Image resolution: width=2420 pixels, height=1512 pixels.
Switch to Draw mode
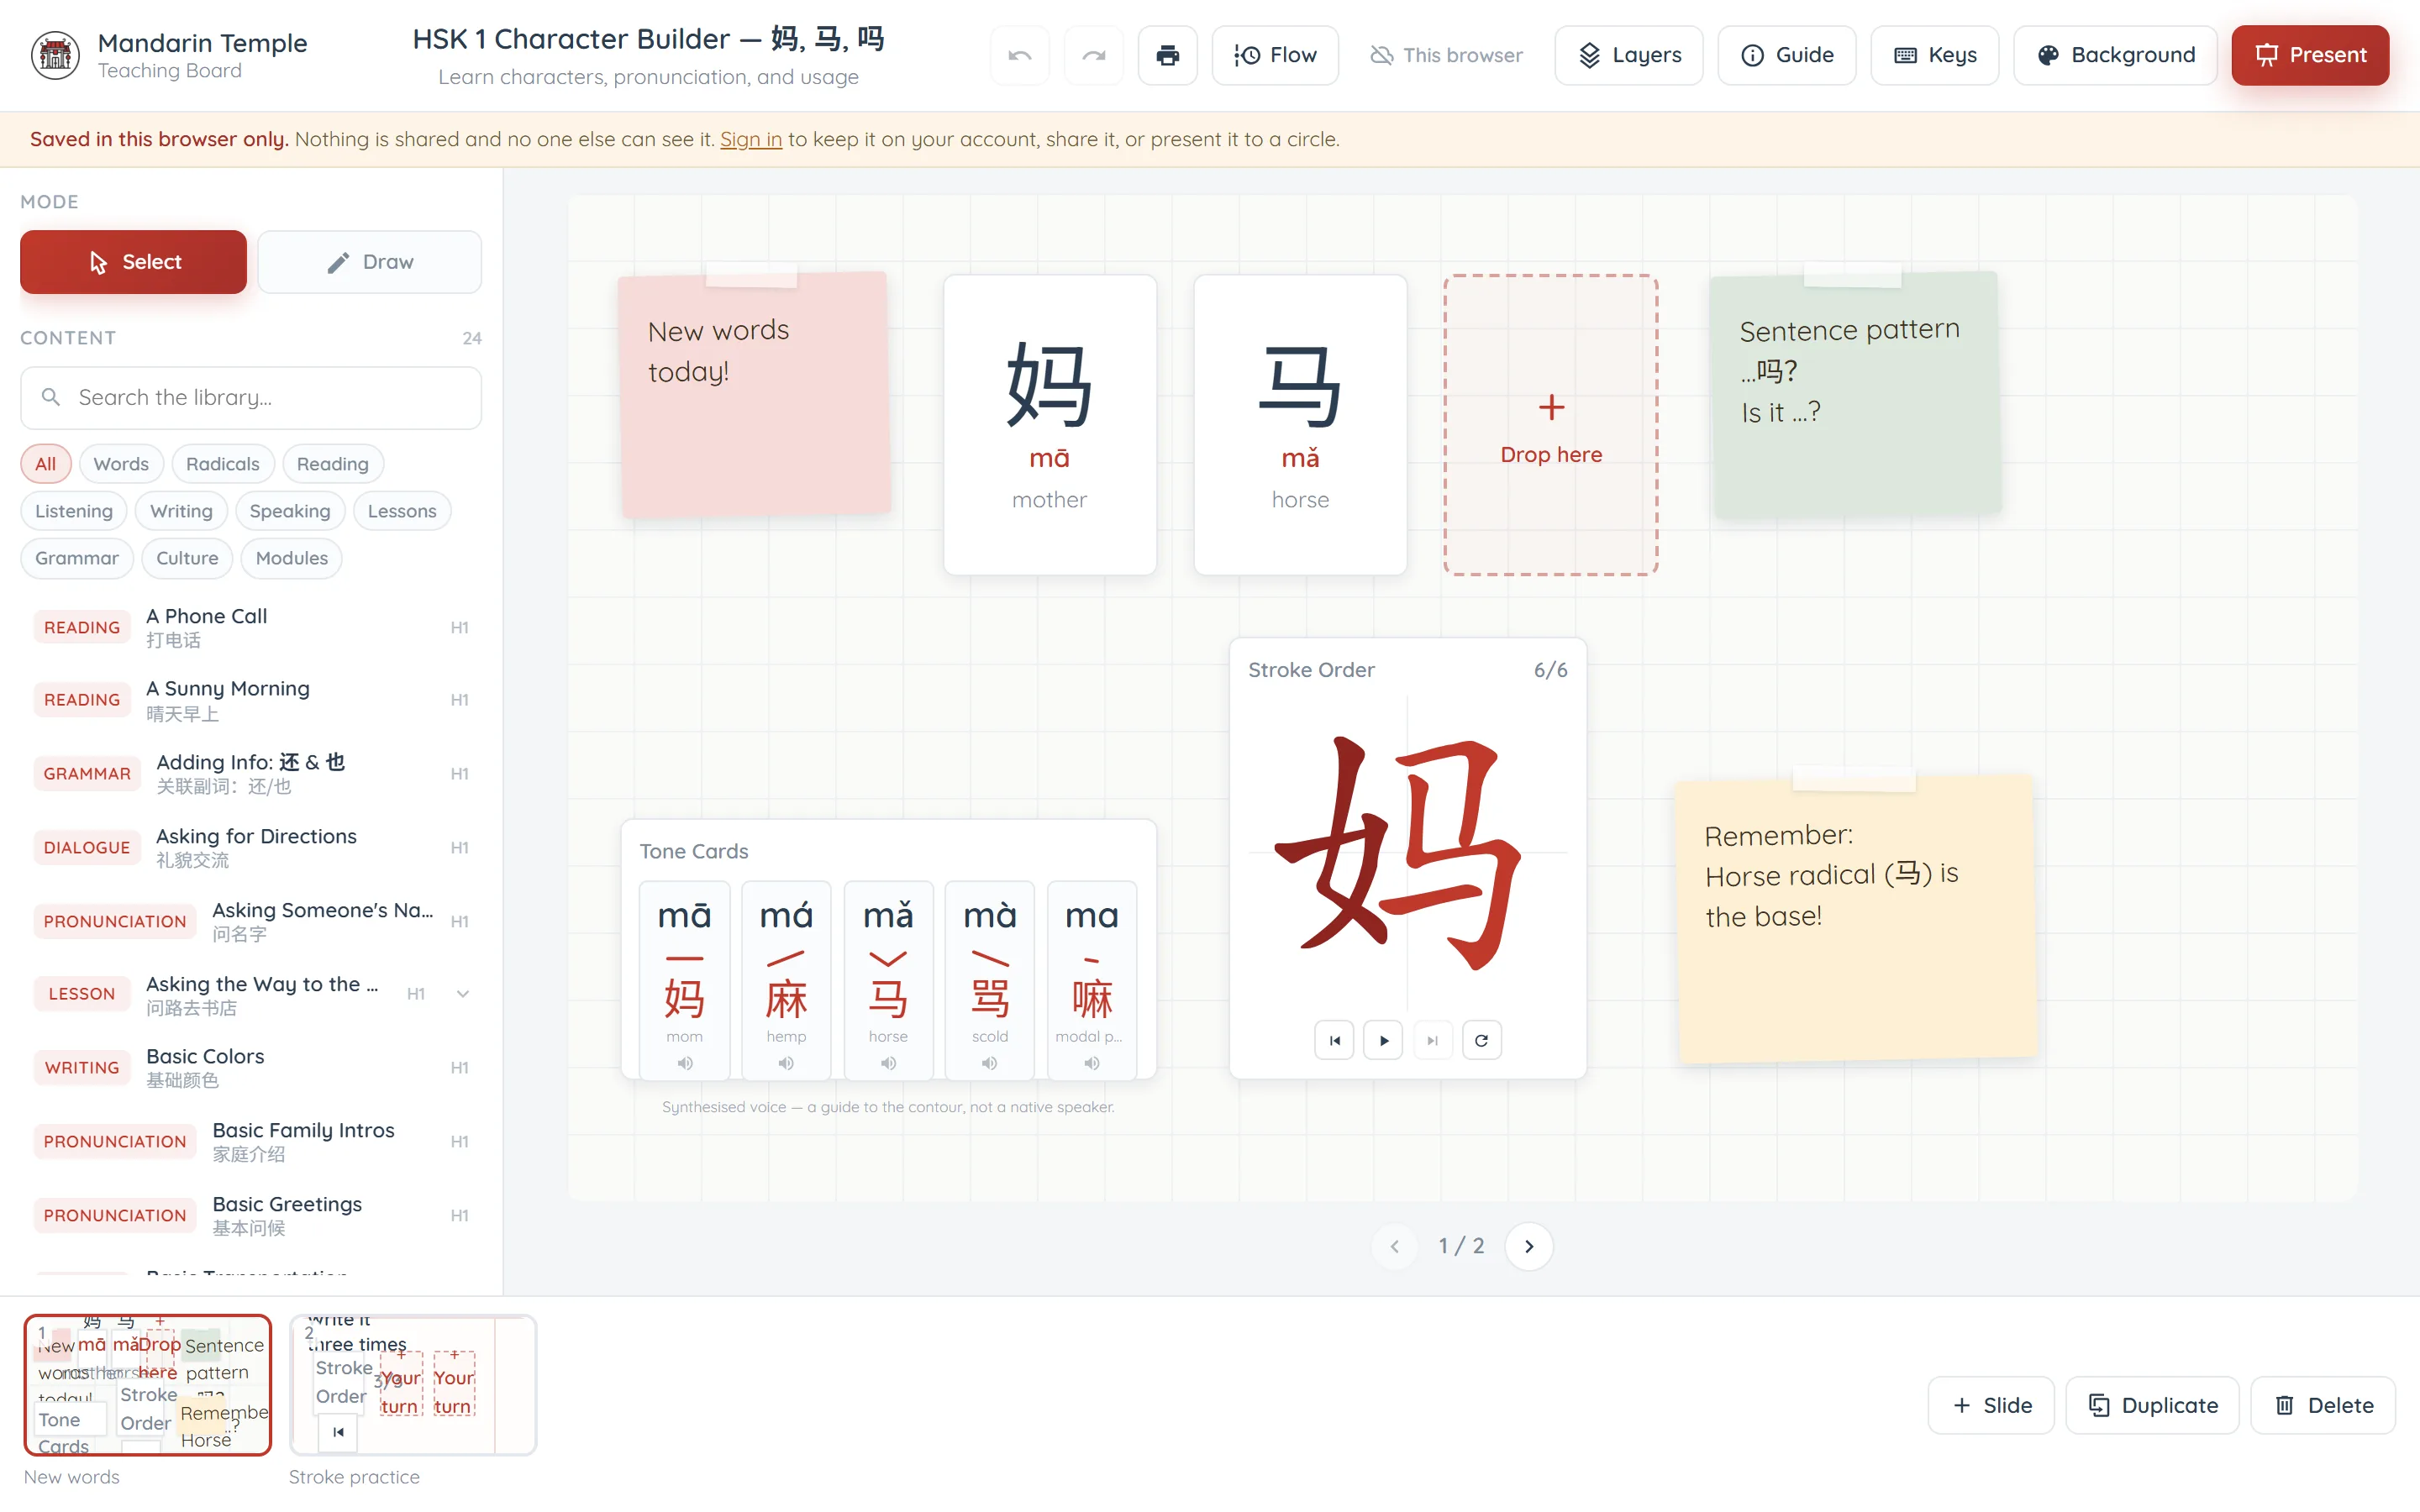[369, 262]
